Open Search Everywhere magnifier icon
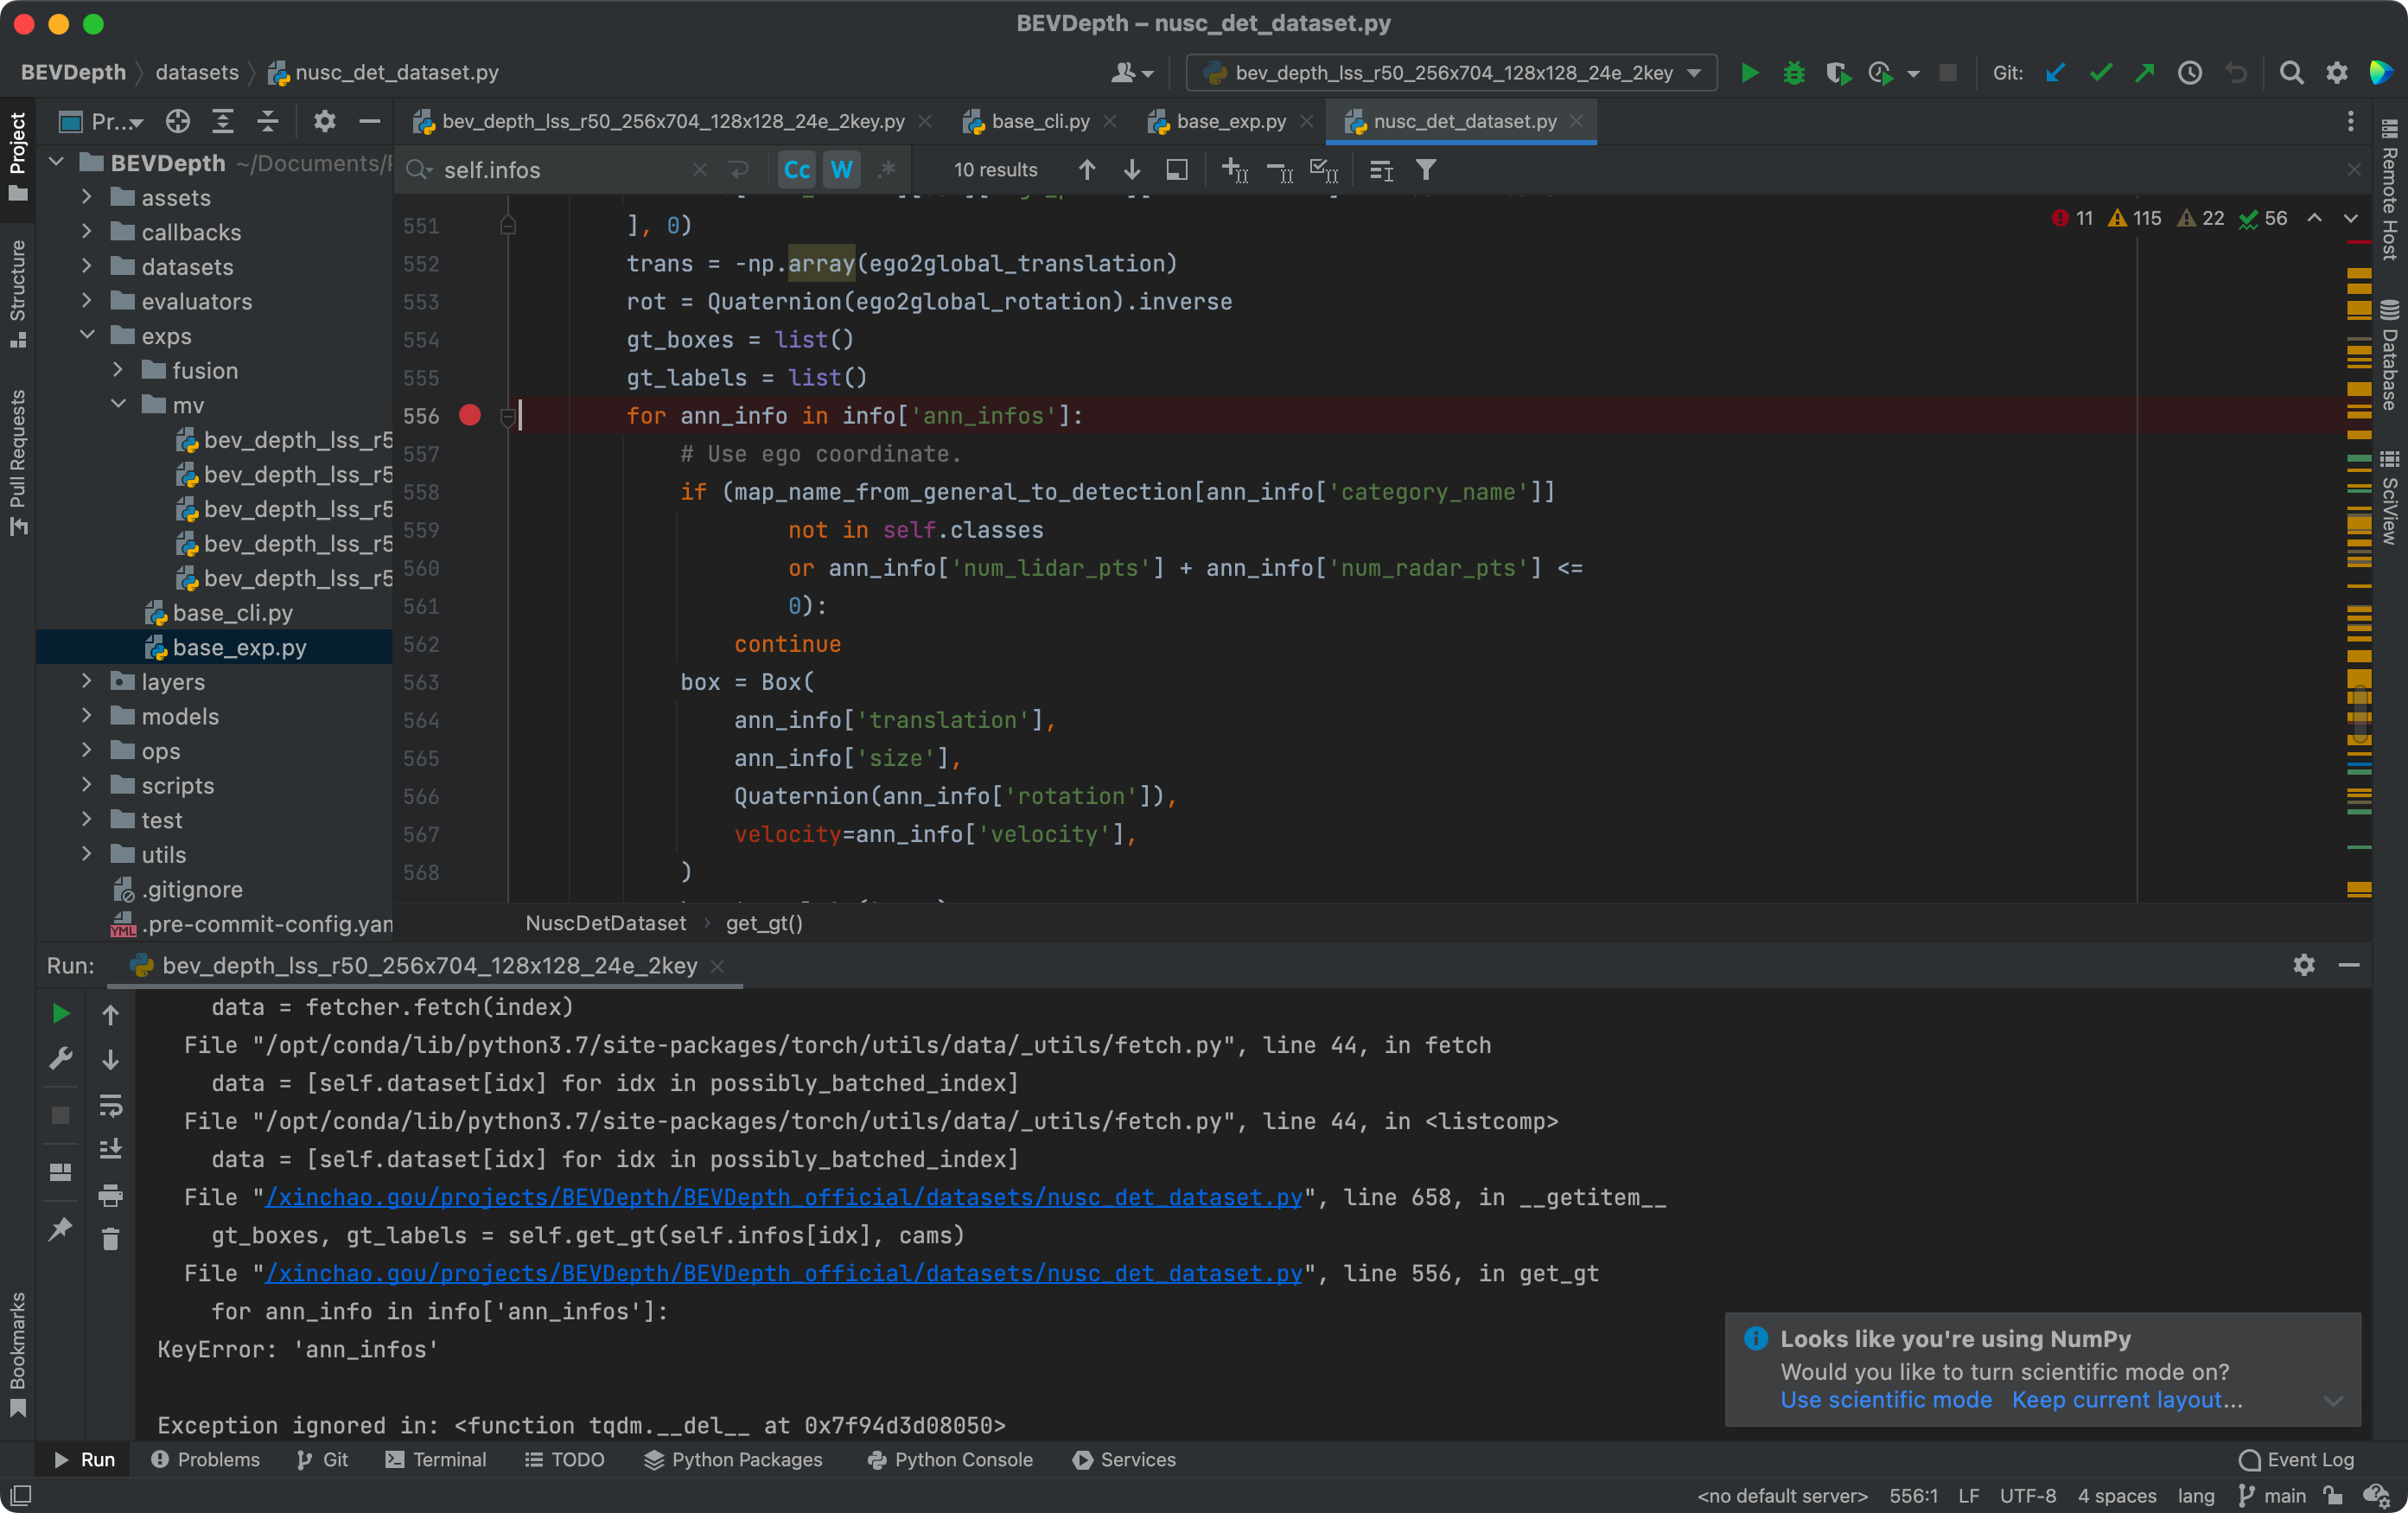Image resolution: width=2408 pixels, height=1513 pixels. point(2291,72)
